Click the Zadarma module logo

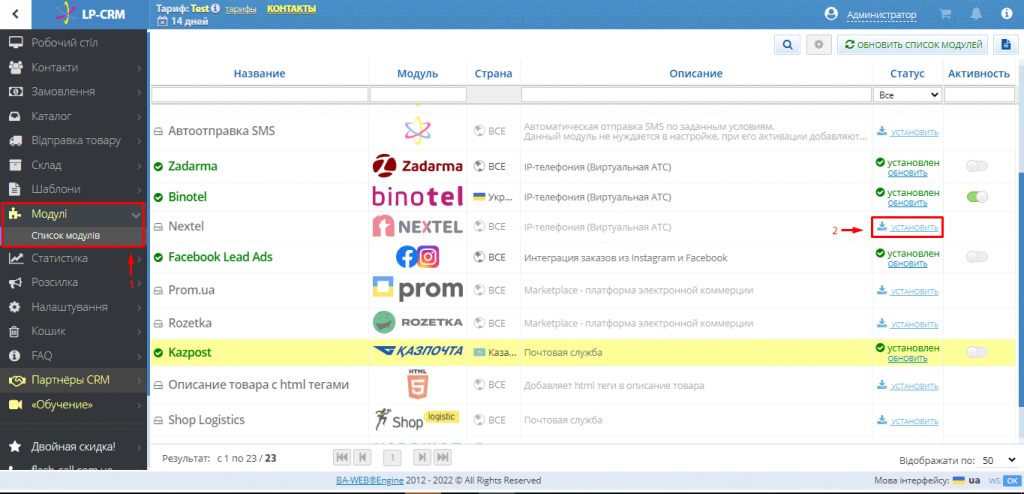point(417,166)
